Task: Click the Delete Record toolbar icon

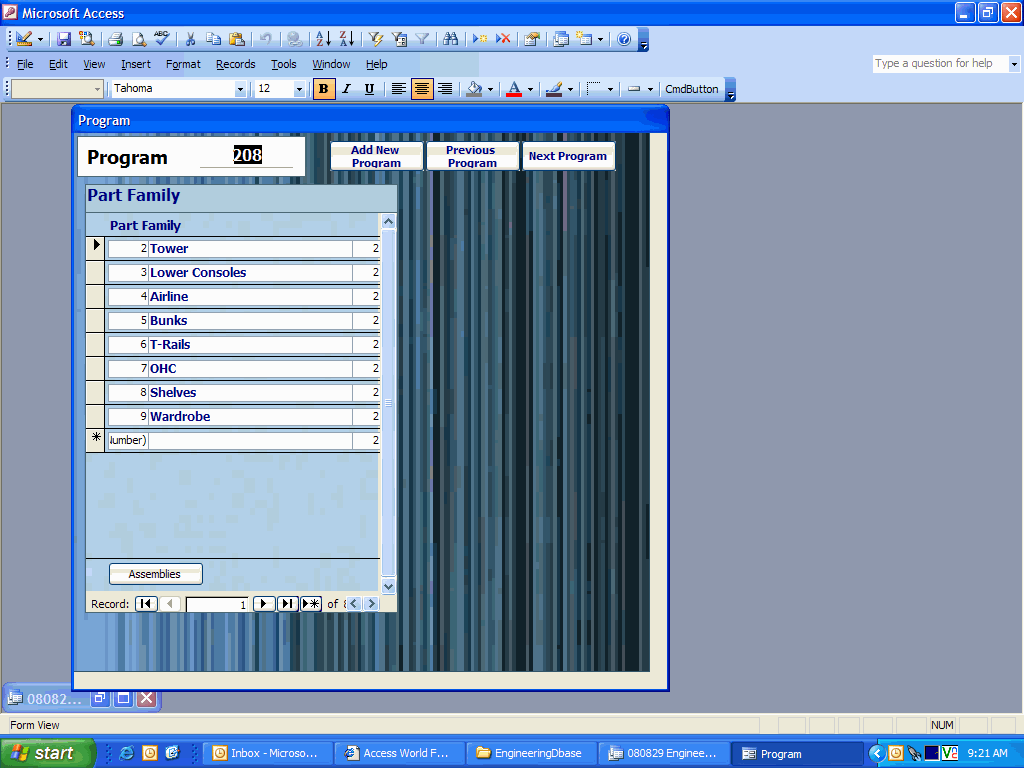Action: tap(503, 39)
